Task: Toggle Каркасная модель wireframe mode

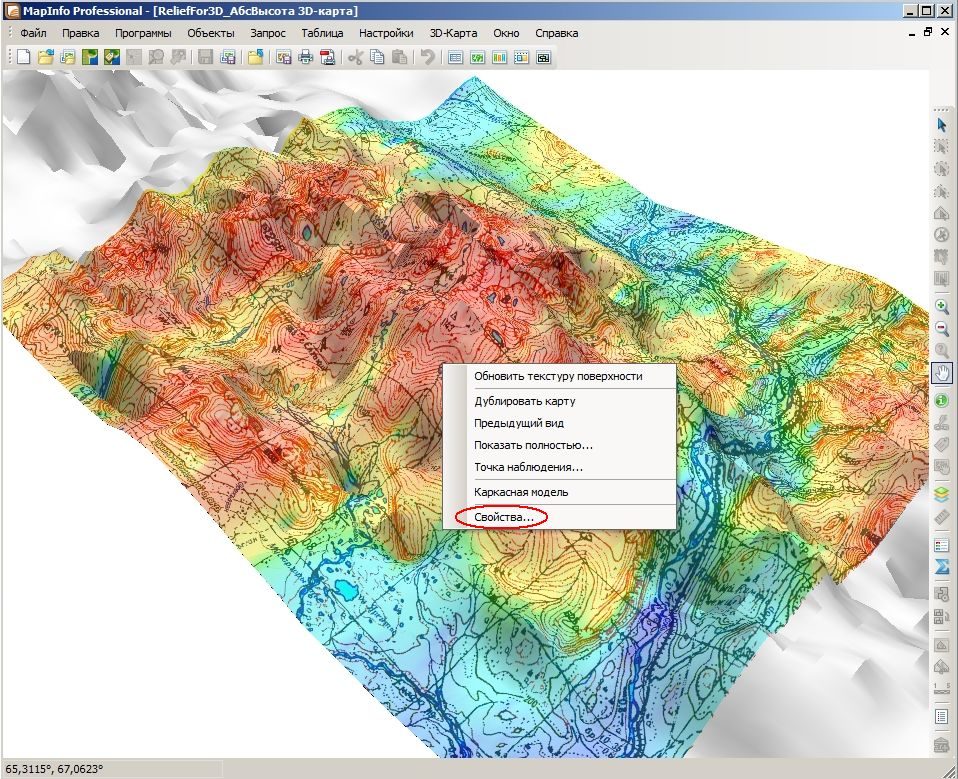Action: tap(521, 492)
